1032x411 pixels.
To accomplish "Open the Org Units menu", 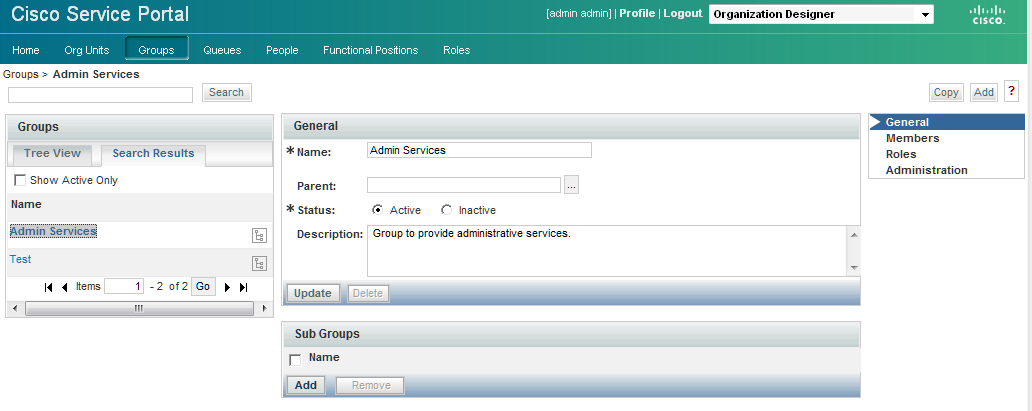I will (x=87, y=50).
